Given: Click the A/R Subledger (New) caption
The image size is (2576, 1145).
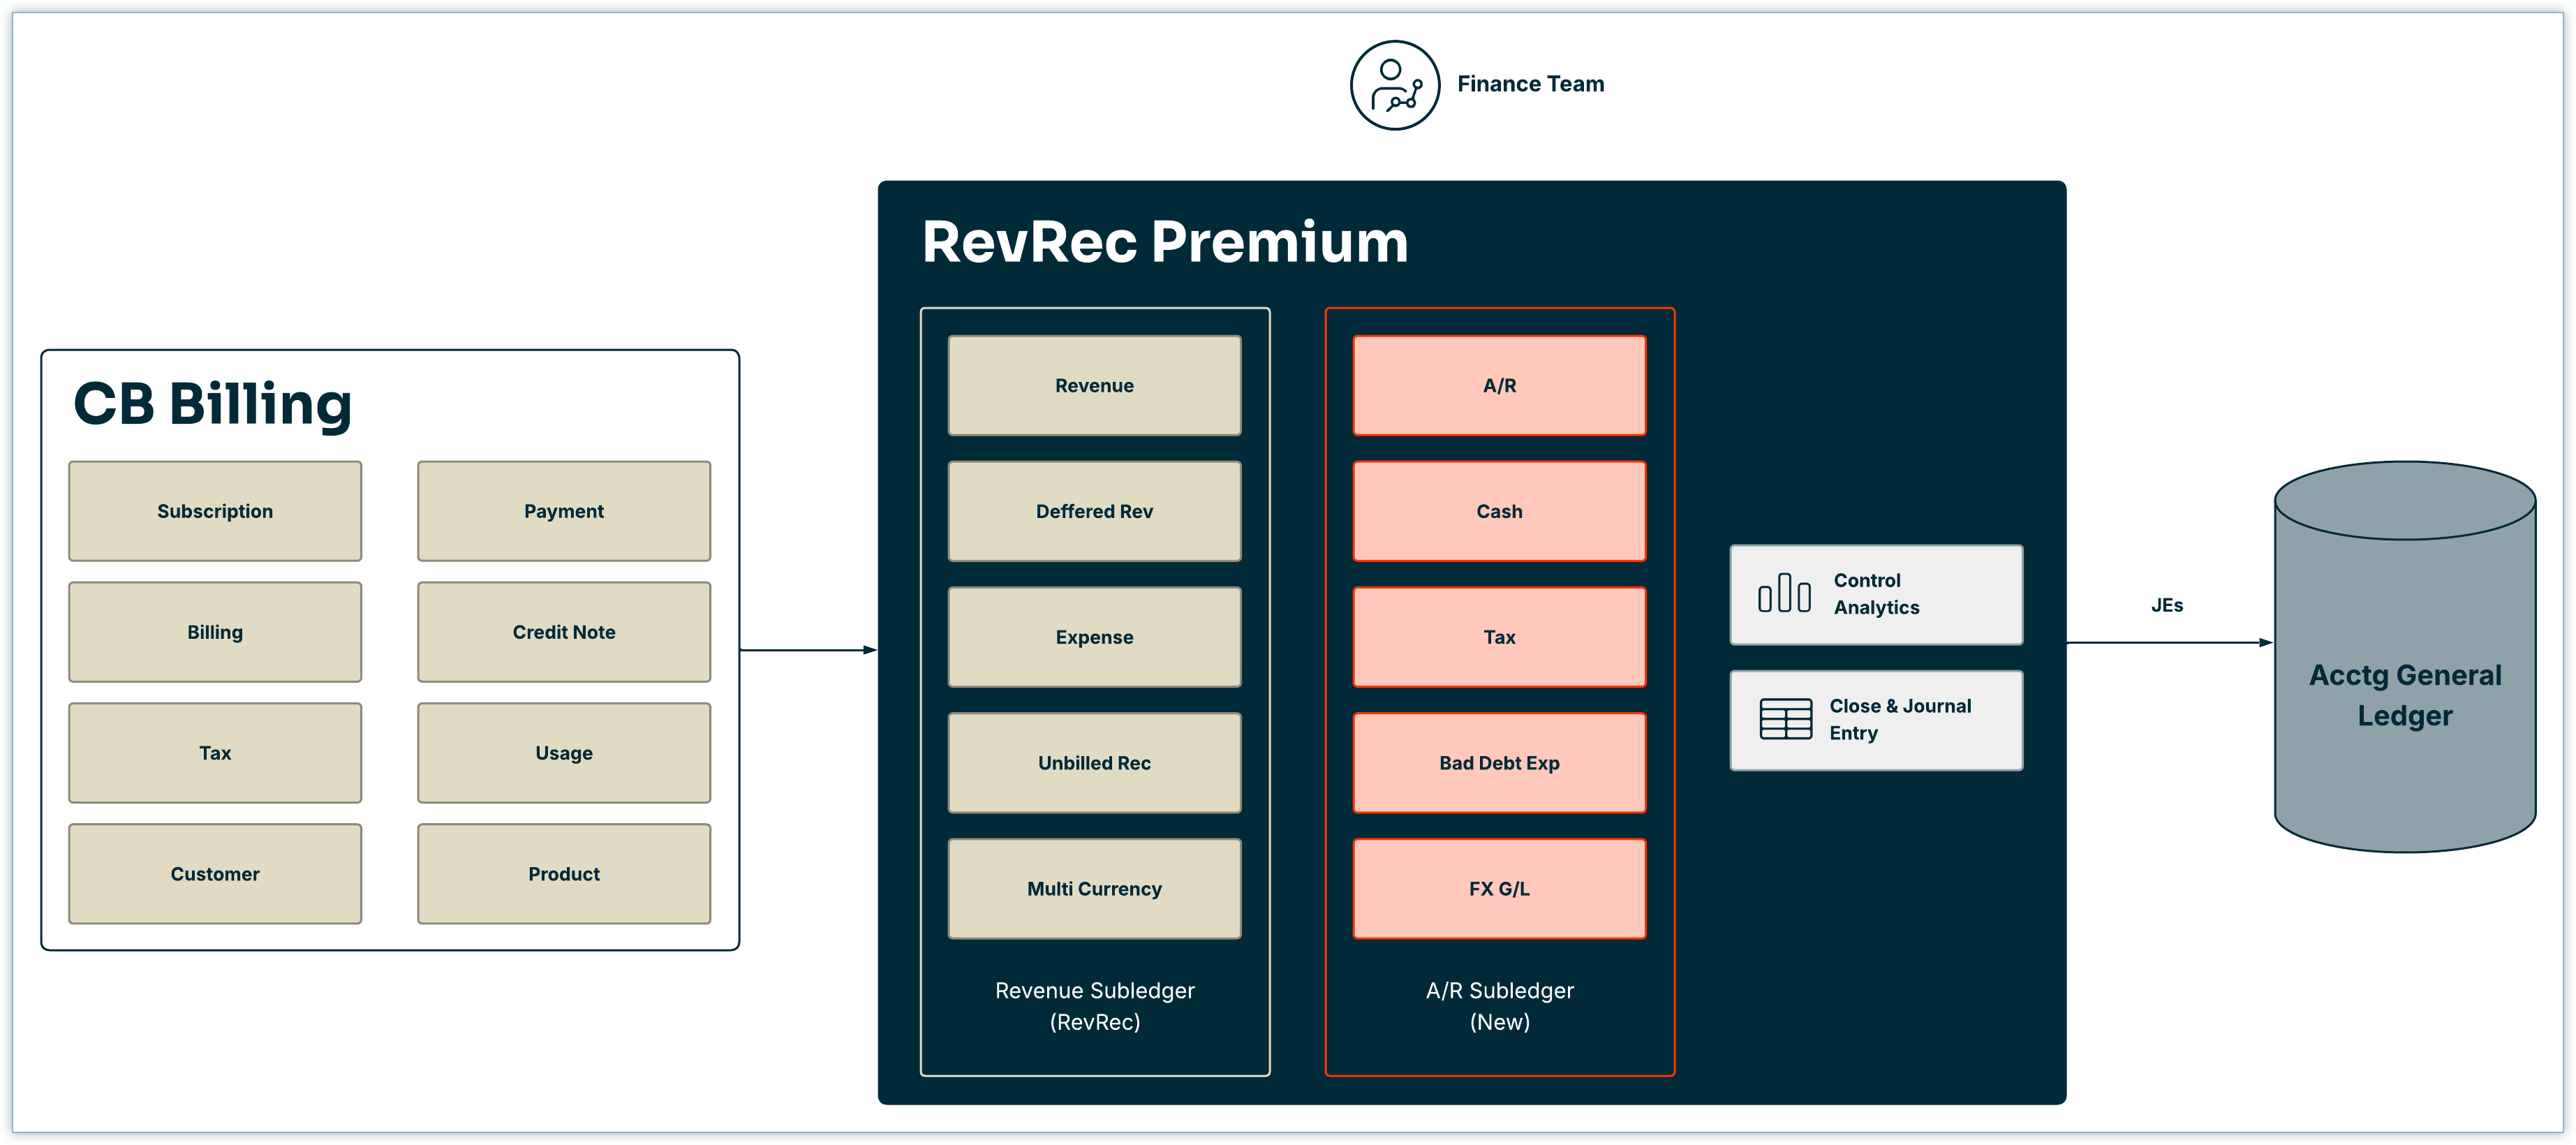Looking at the screenshot, I should point(1499,1006).
